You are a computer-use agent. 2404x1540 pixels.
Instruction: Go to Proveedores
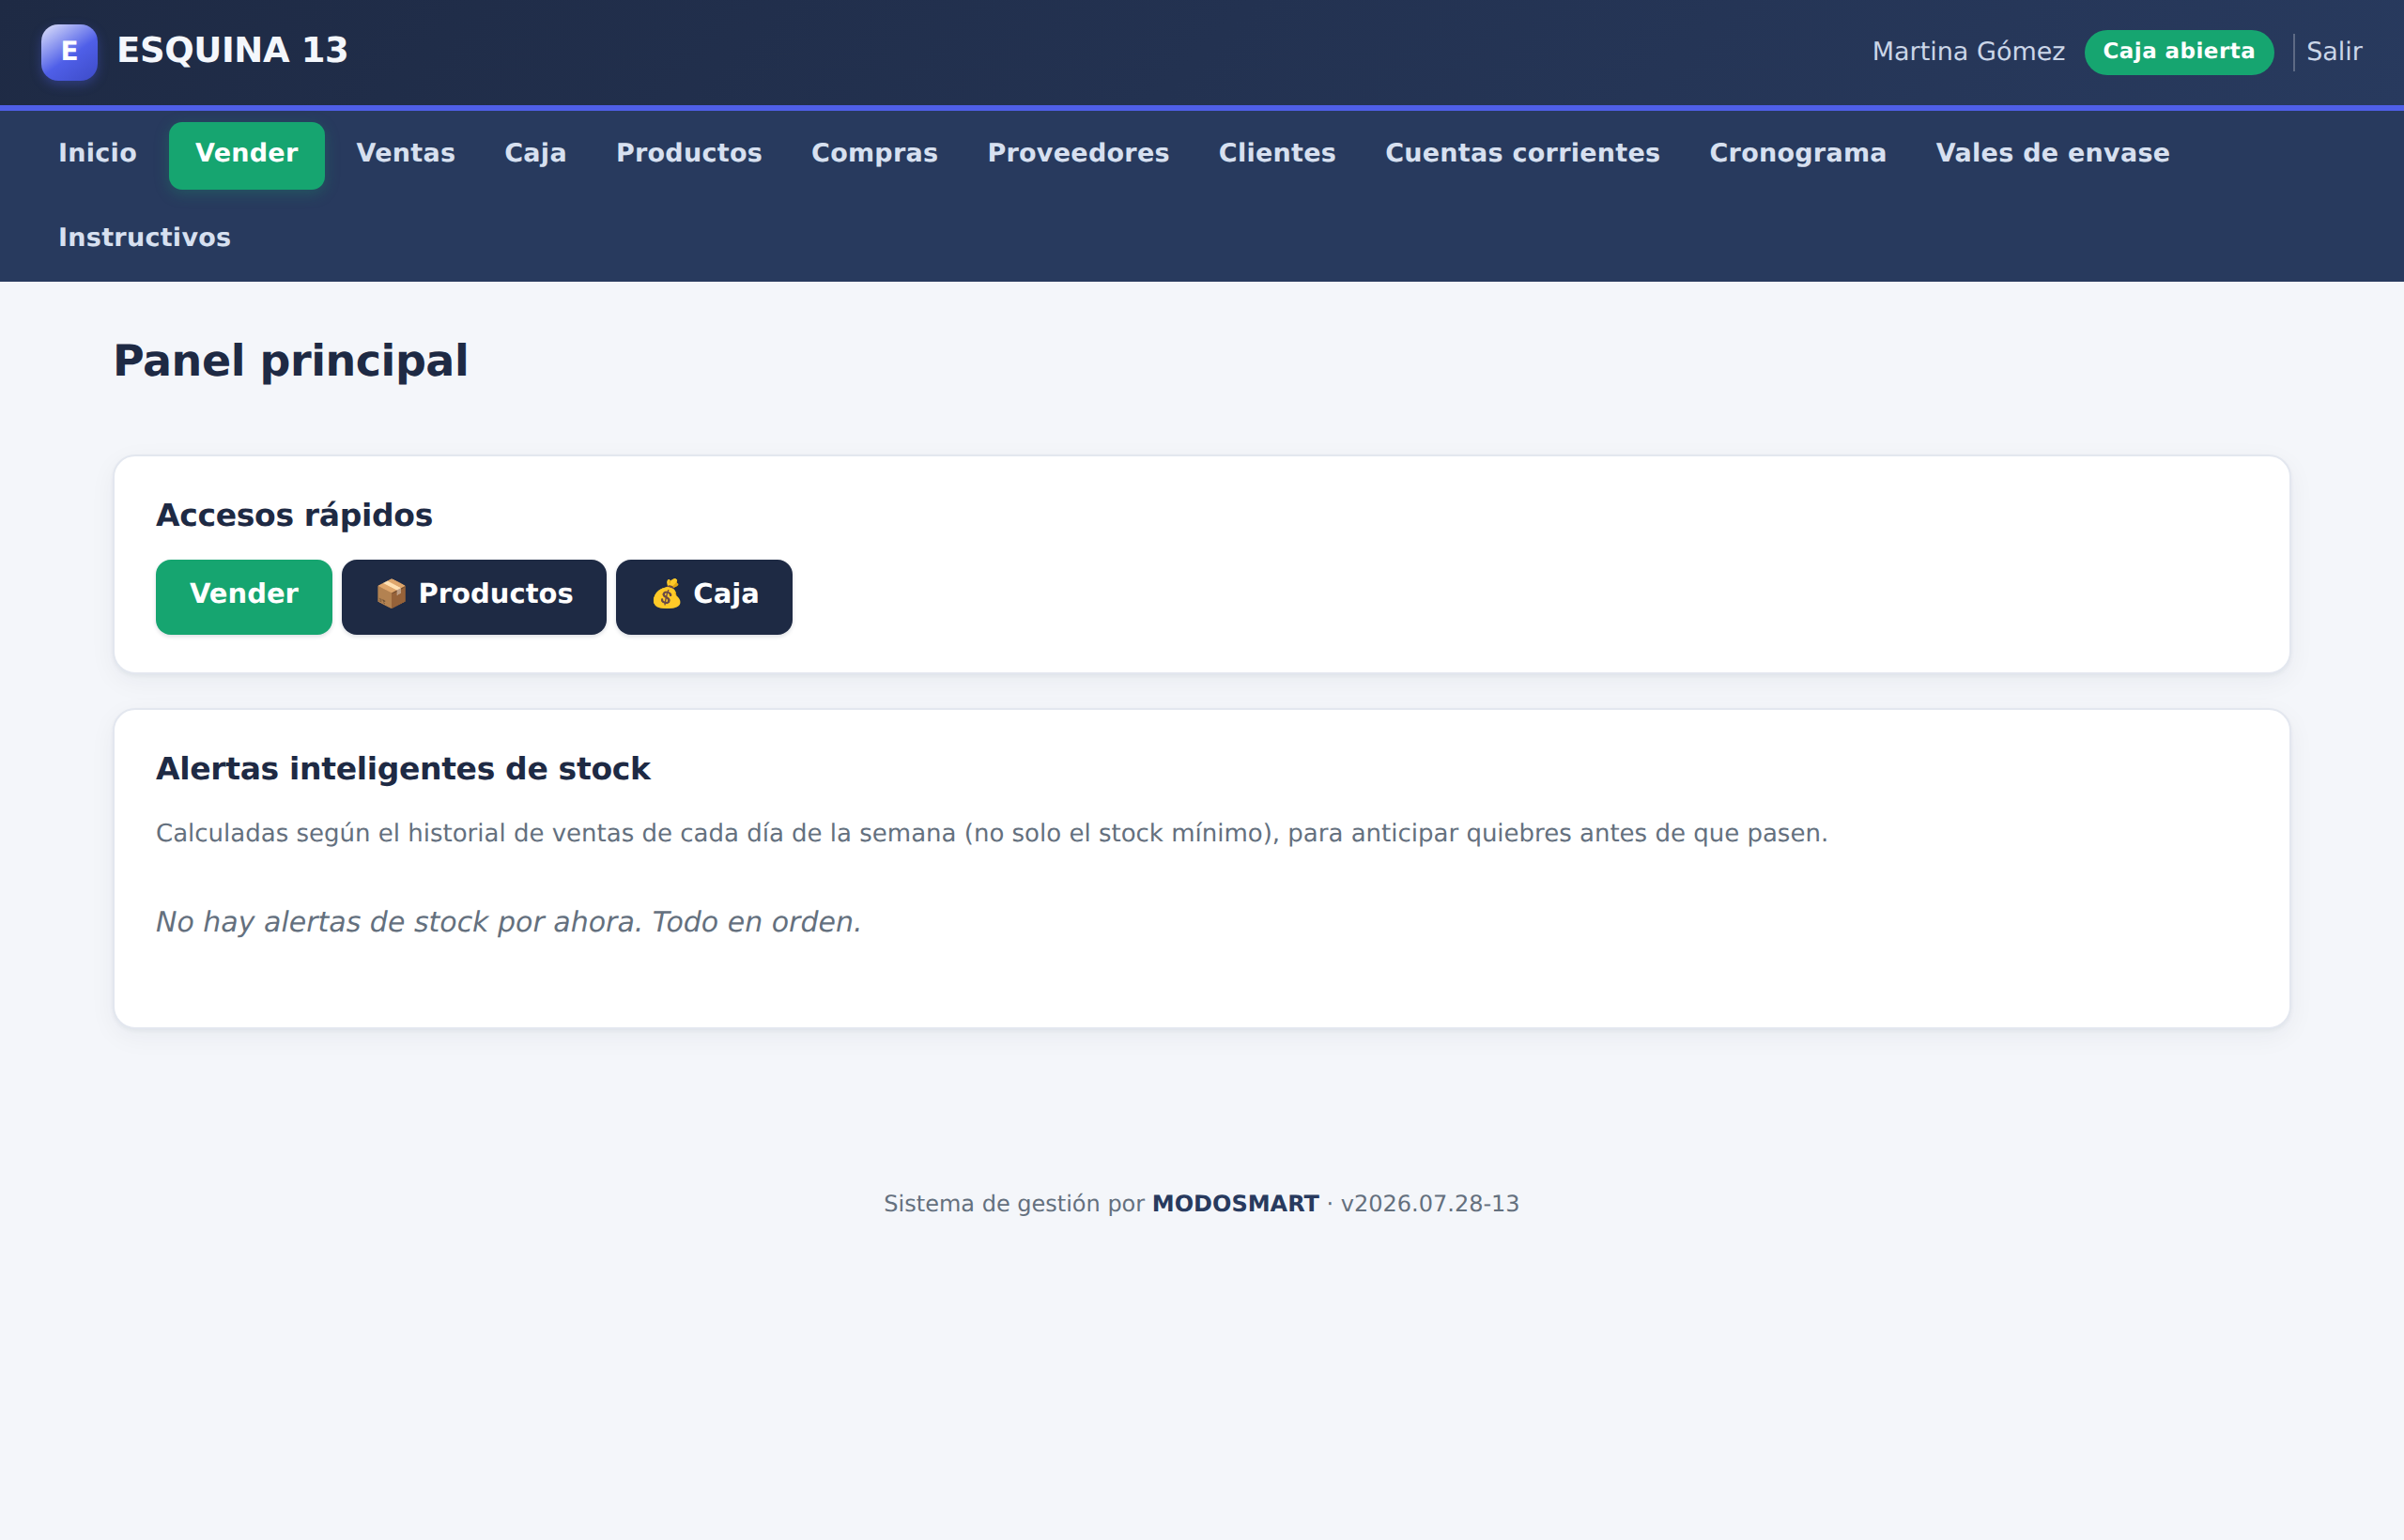tap(1078, 153)
